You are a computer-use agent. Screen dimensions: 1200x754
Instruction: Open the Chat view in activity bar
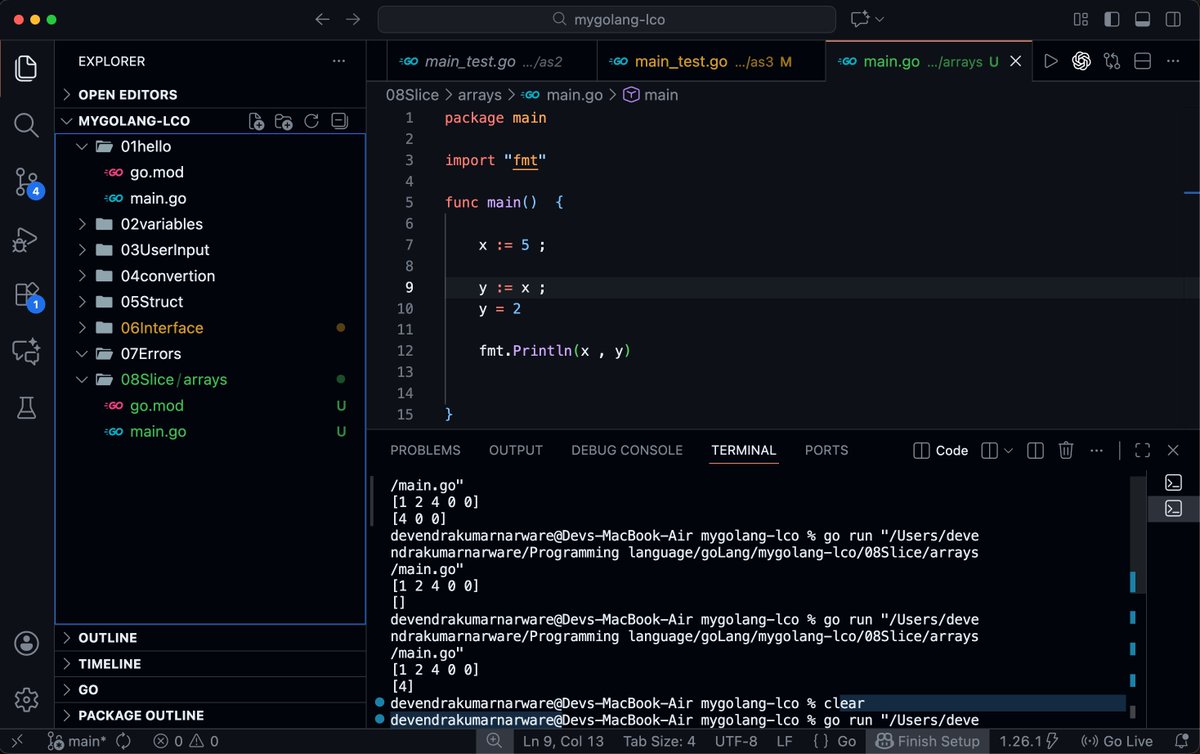pyautogui.click(x=26, y=351)
